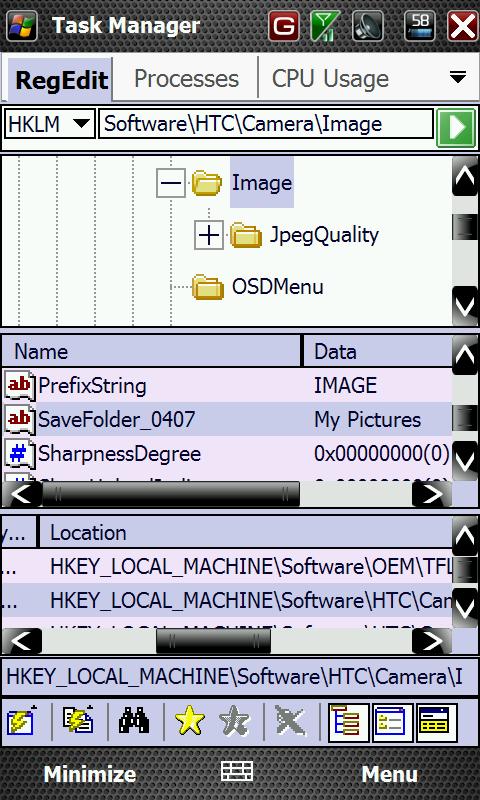Click the location list scroll down arrow
Image resolution: width=480 pixels, height=800 pixels.
pos(465,608)
